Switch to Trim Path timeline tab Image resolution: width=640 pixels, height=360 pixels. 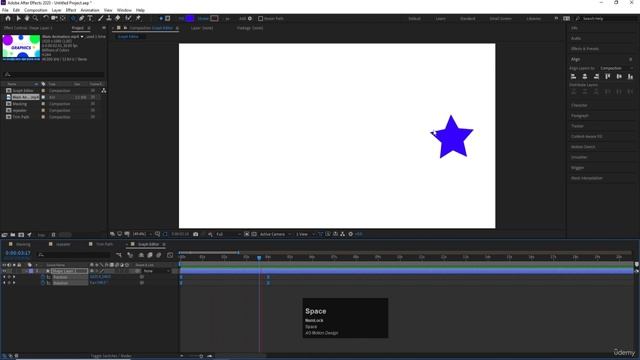[x=104, y=244]
